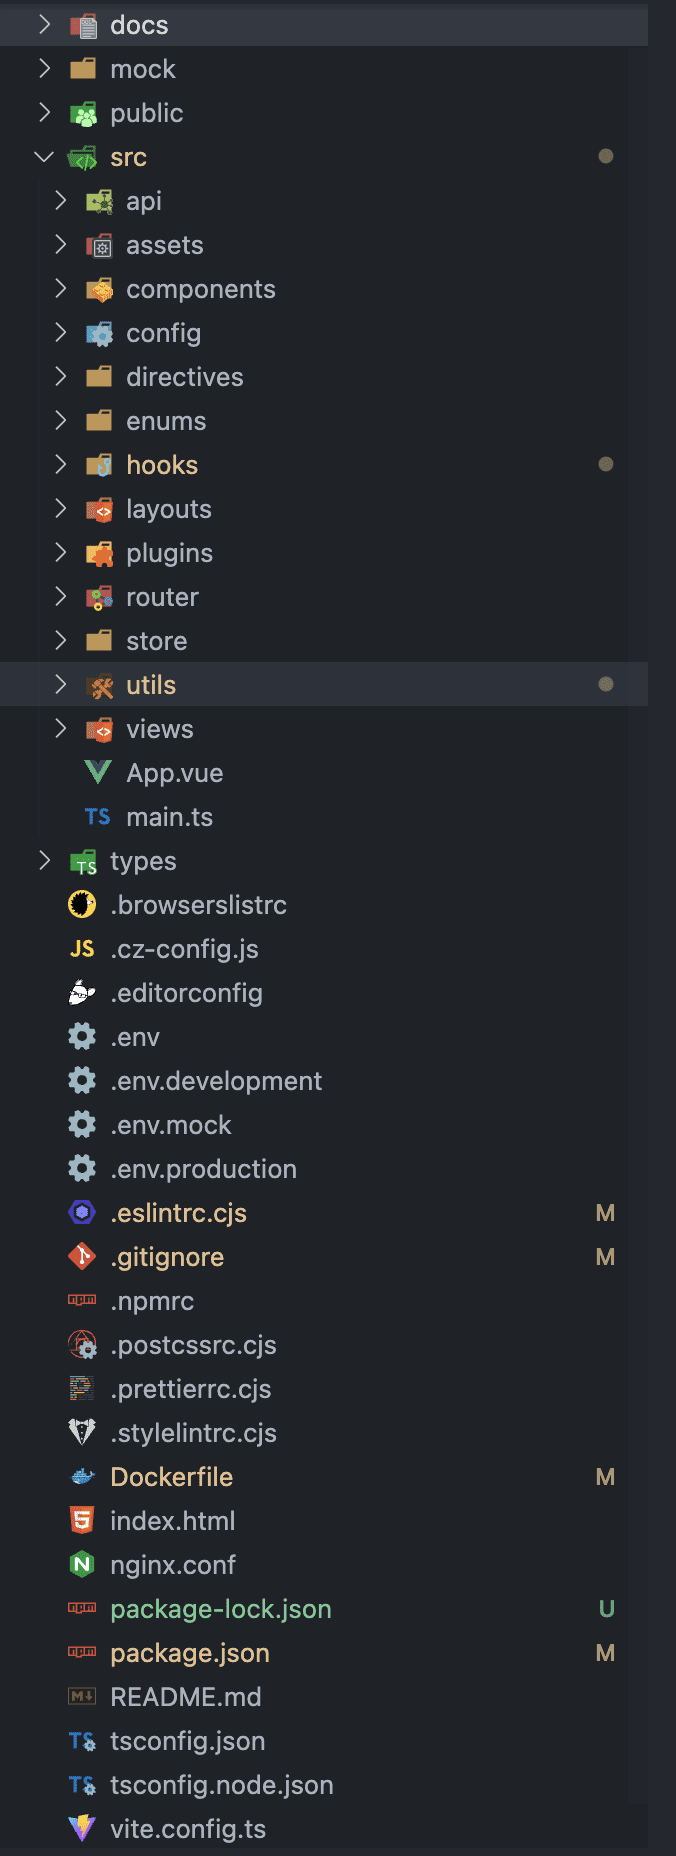Image resolution: width=676 pixels, height=1856 pixels.
Task: Click the stylelint icon next to .stylelintrc.cjs
Action: (82, 1432)
